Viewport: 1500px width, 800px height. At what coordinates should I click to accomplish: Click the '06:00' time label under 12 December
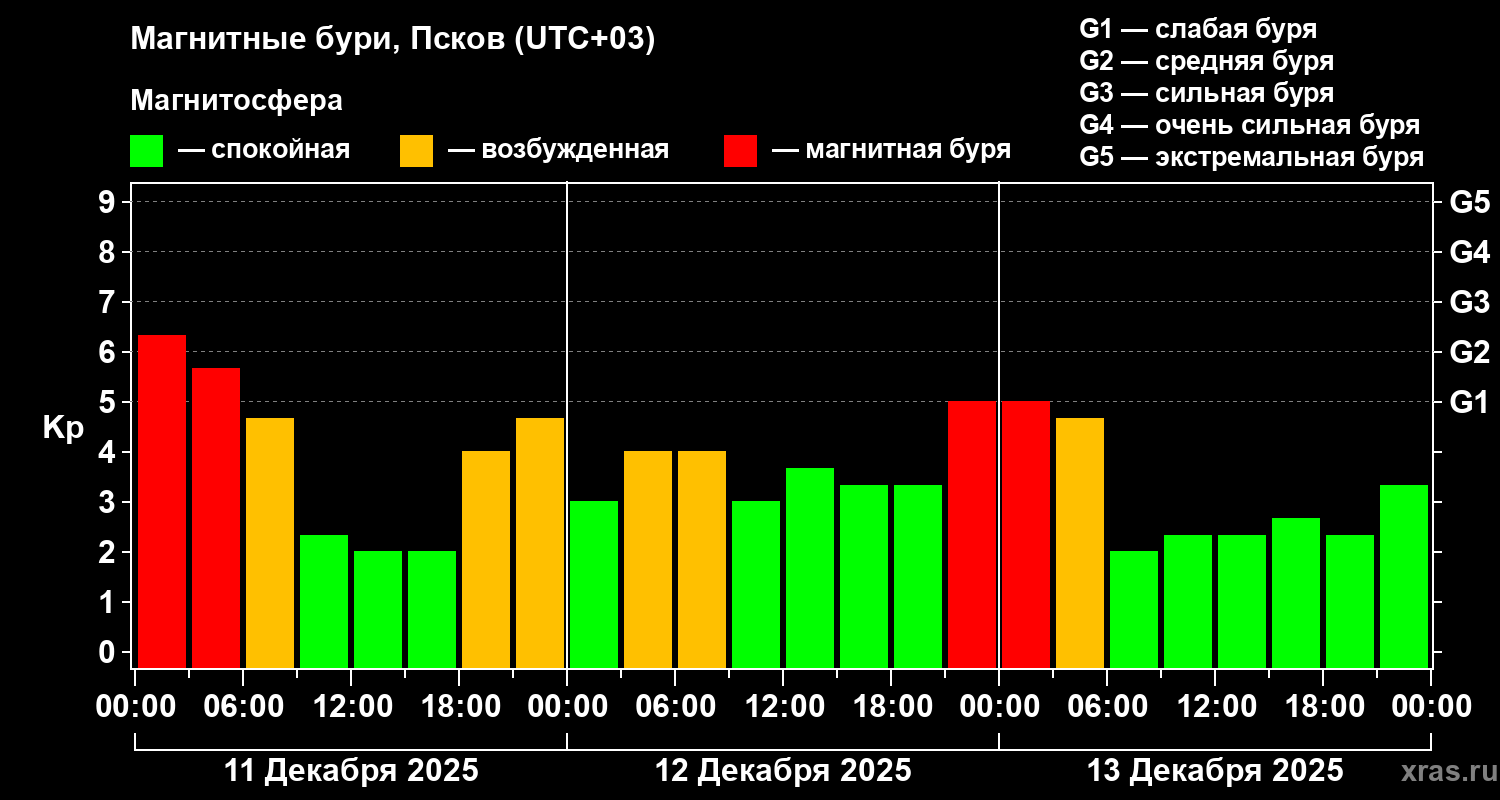pos(675,706)
